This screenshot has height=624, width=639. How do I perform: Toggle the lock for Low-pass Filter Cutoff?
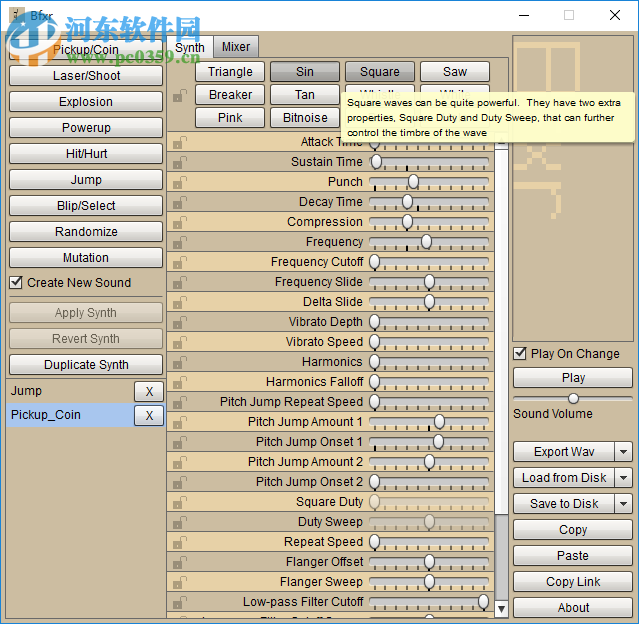(x=180, y=602)
